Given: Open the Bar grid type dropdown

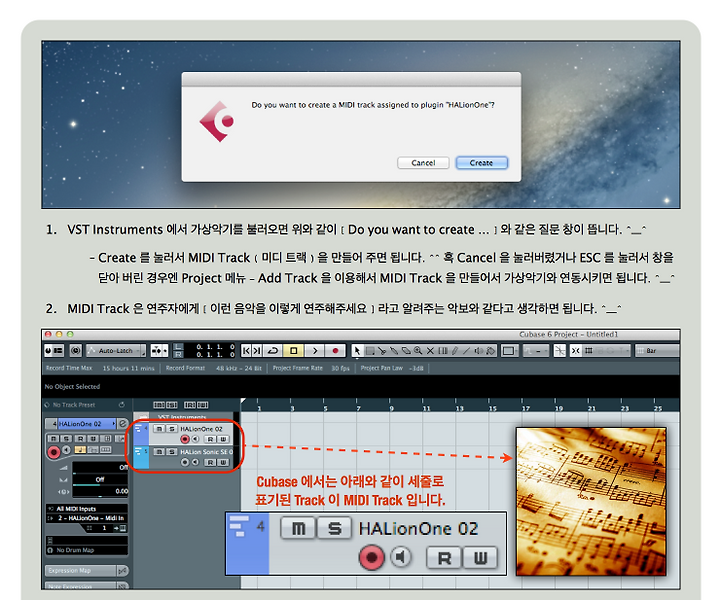Looking at the screenshot, I should (656, 351).
